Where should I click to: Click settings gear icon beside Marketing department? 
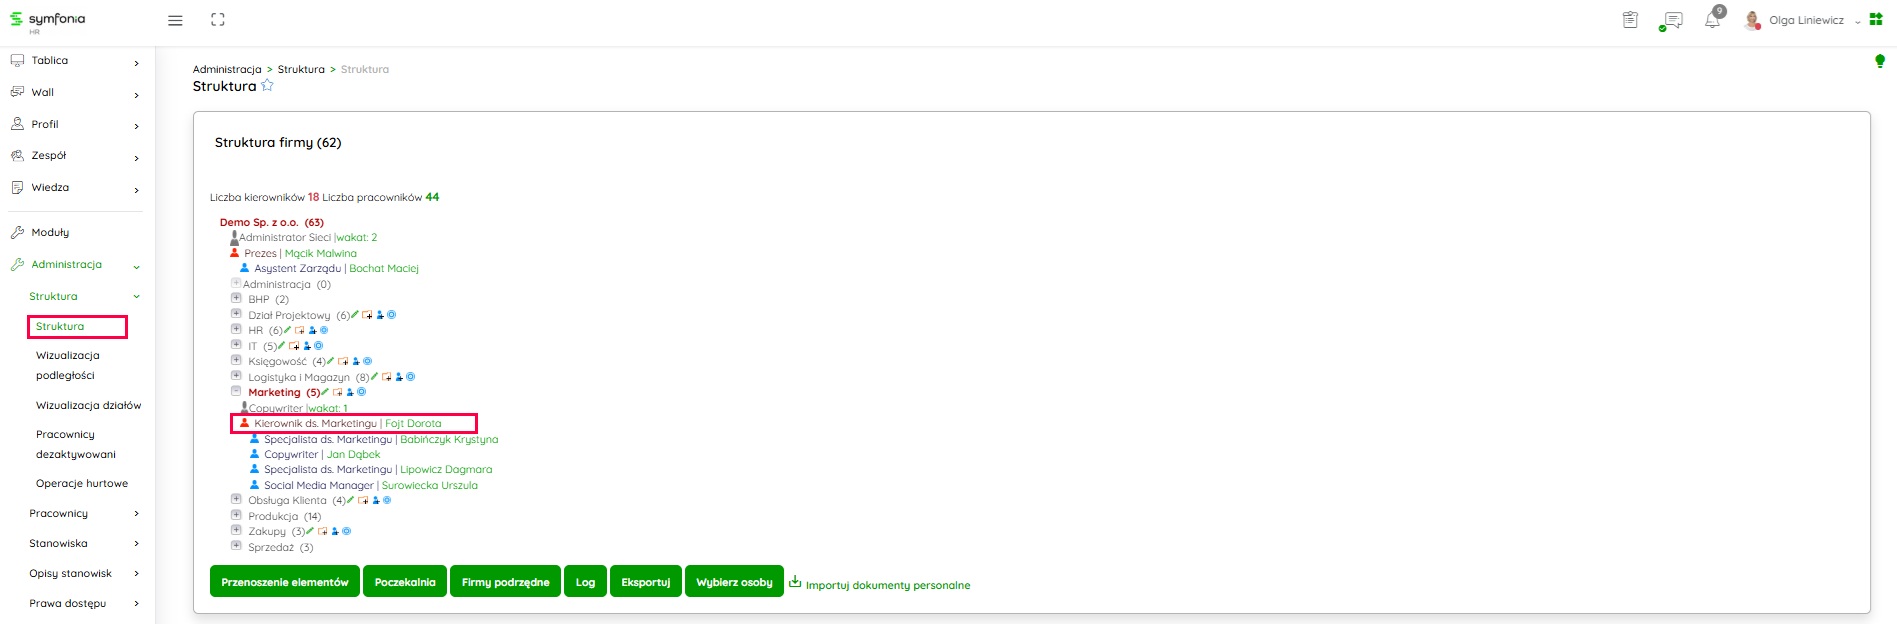(x=362, y=392)
